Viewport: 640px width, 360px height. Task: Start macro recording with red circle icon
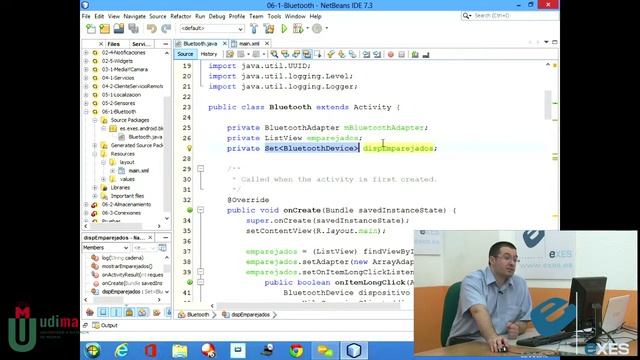click(391, 54)
